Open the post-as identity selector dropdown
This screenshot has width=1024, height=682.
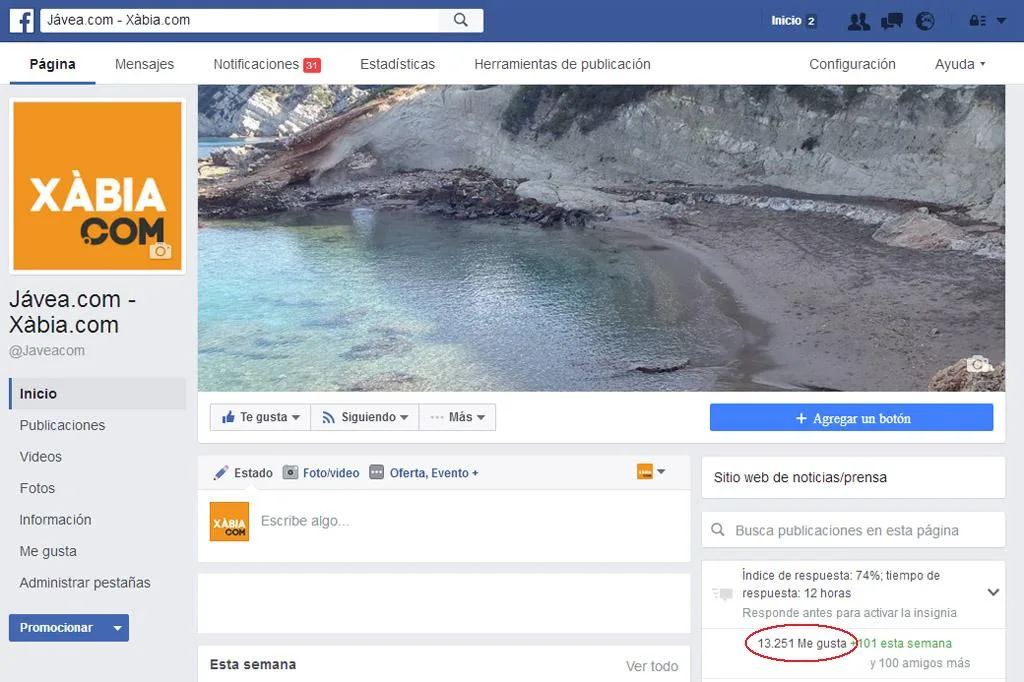650,472
